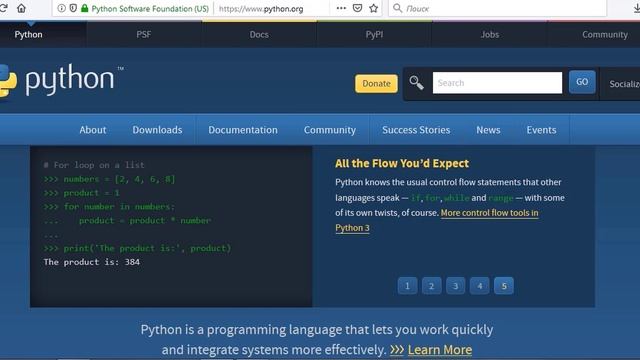Viewport: 640px width, 360px height.
Task: Switch to the Docs top tab
Action: (259, 35)
